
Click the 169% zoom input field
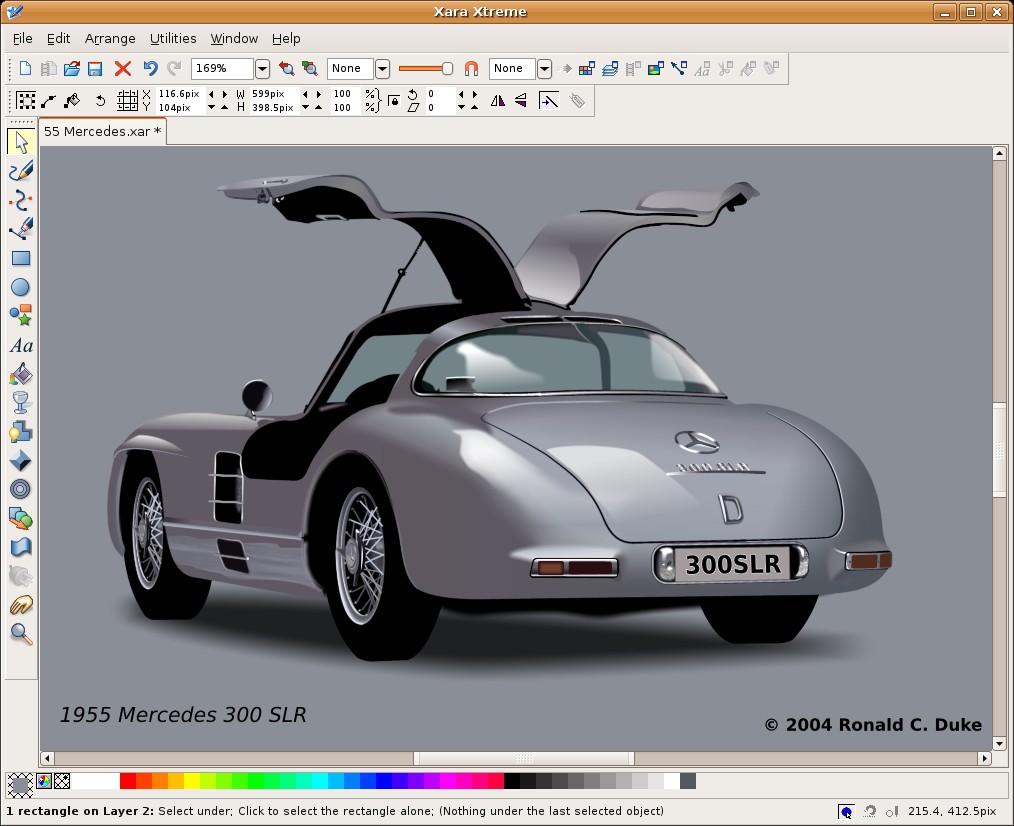(x=222, y=69)
